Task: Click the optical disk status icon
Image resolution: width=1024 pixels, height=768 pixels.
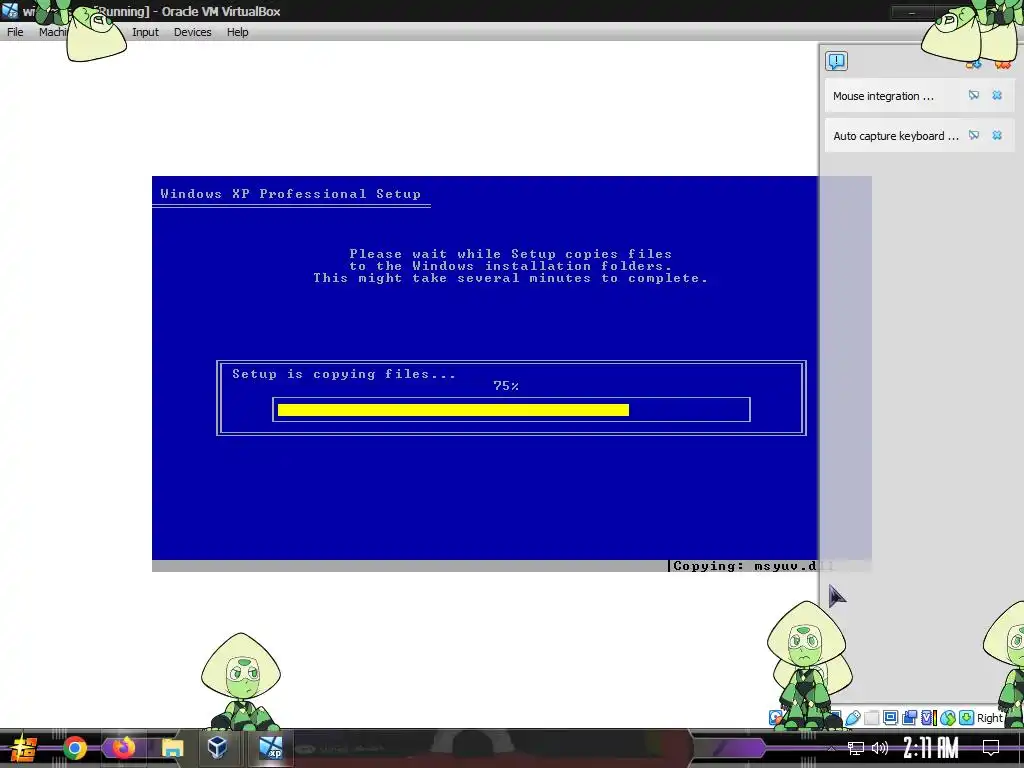Action: point(776,718)
